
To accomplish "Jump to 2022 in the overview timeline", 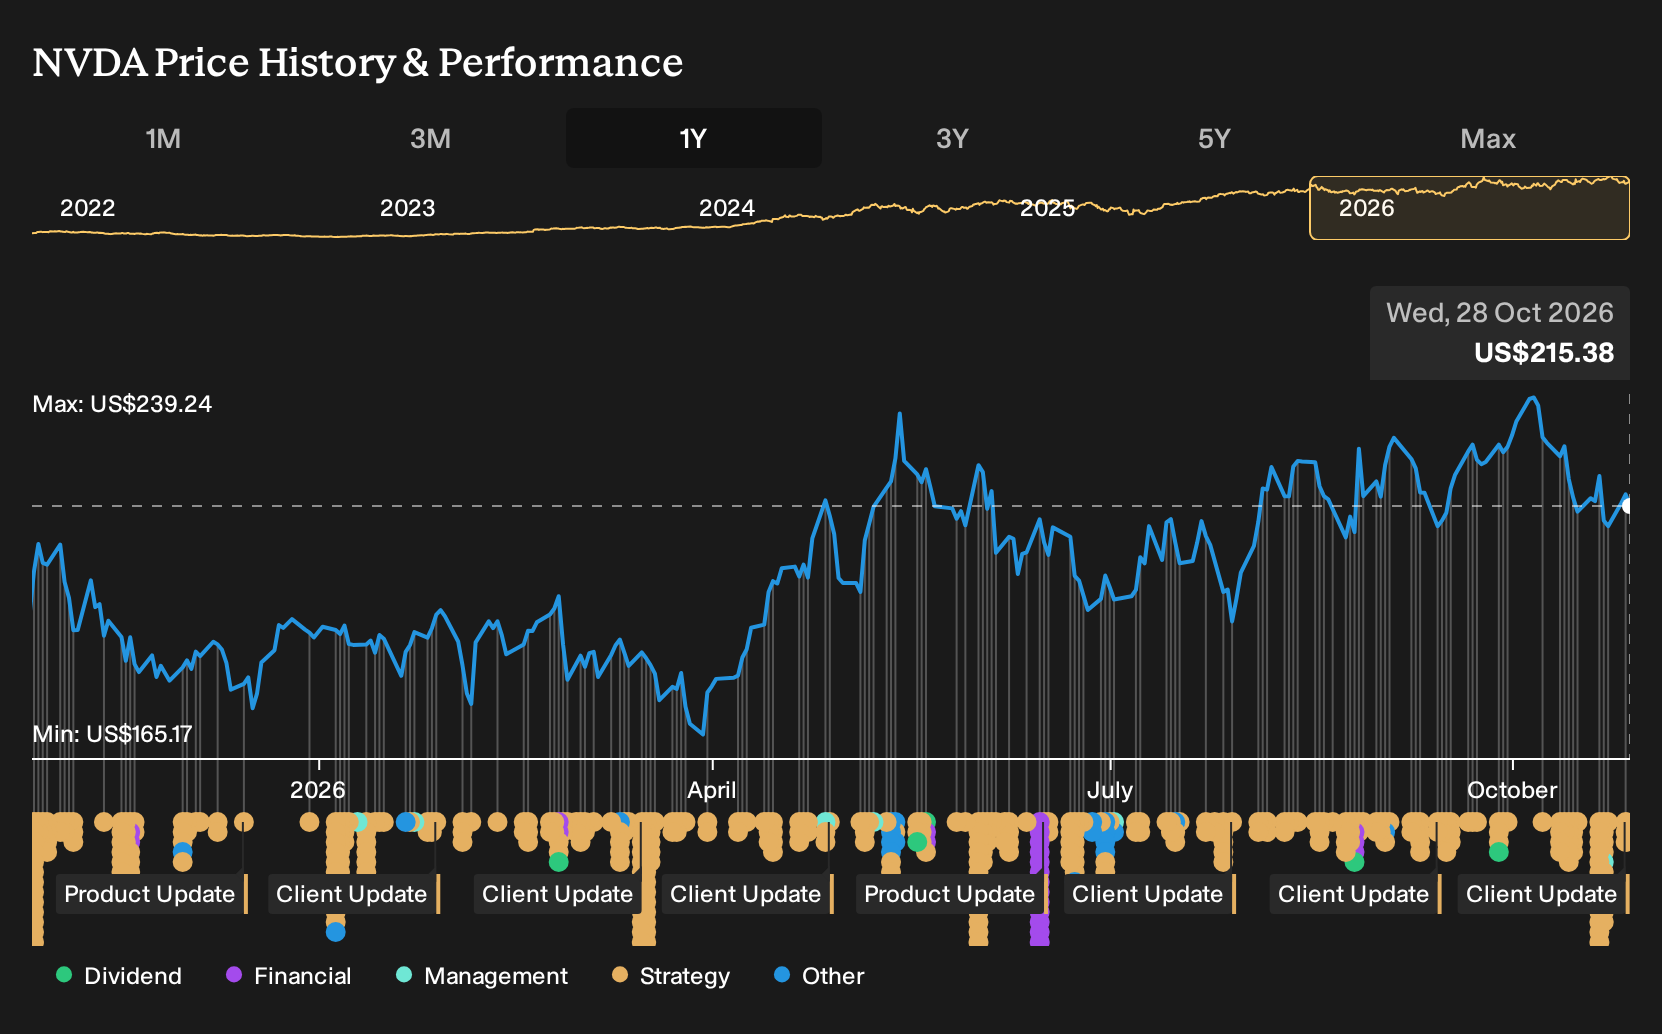I will pos(88,208).
